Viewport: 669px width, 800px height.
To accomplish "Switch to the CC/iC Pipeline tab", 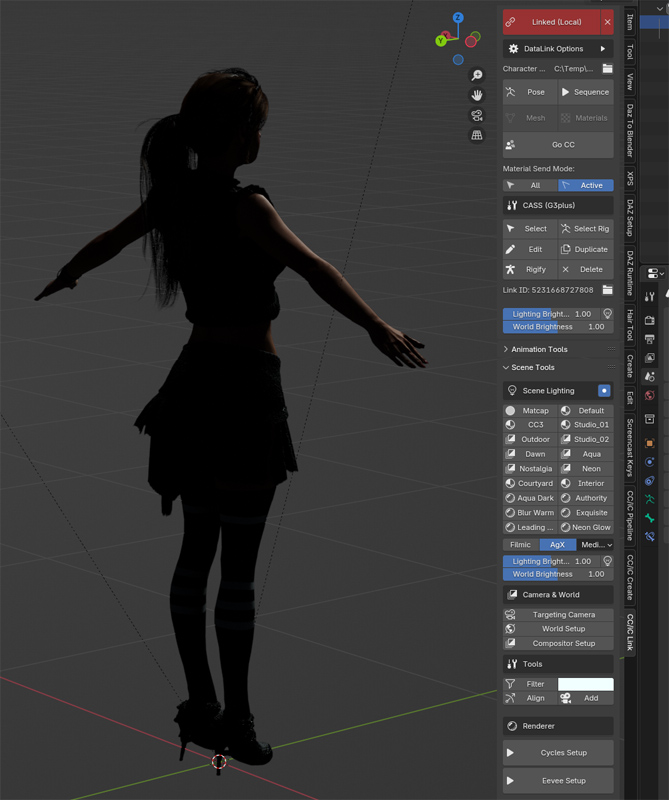I will click(630, 515).
